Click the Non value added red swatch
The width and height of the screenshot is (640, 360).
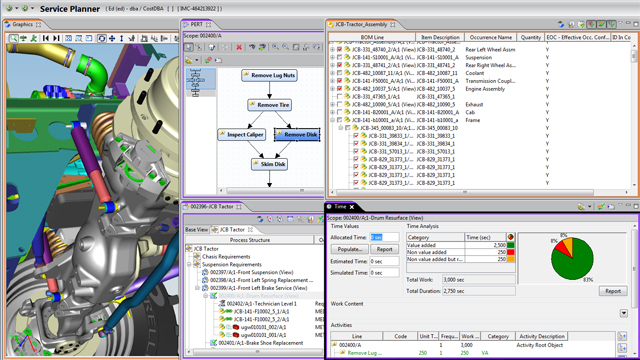pos(511,252)
